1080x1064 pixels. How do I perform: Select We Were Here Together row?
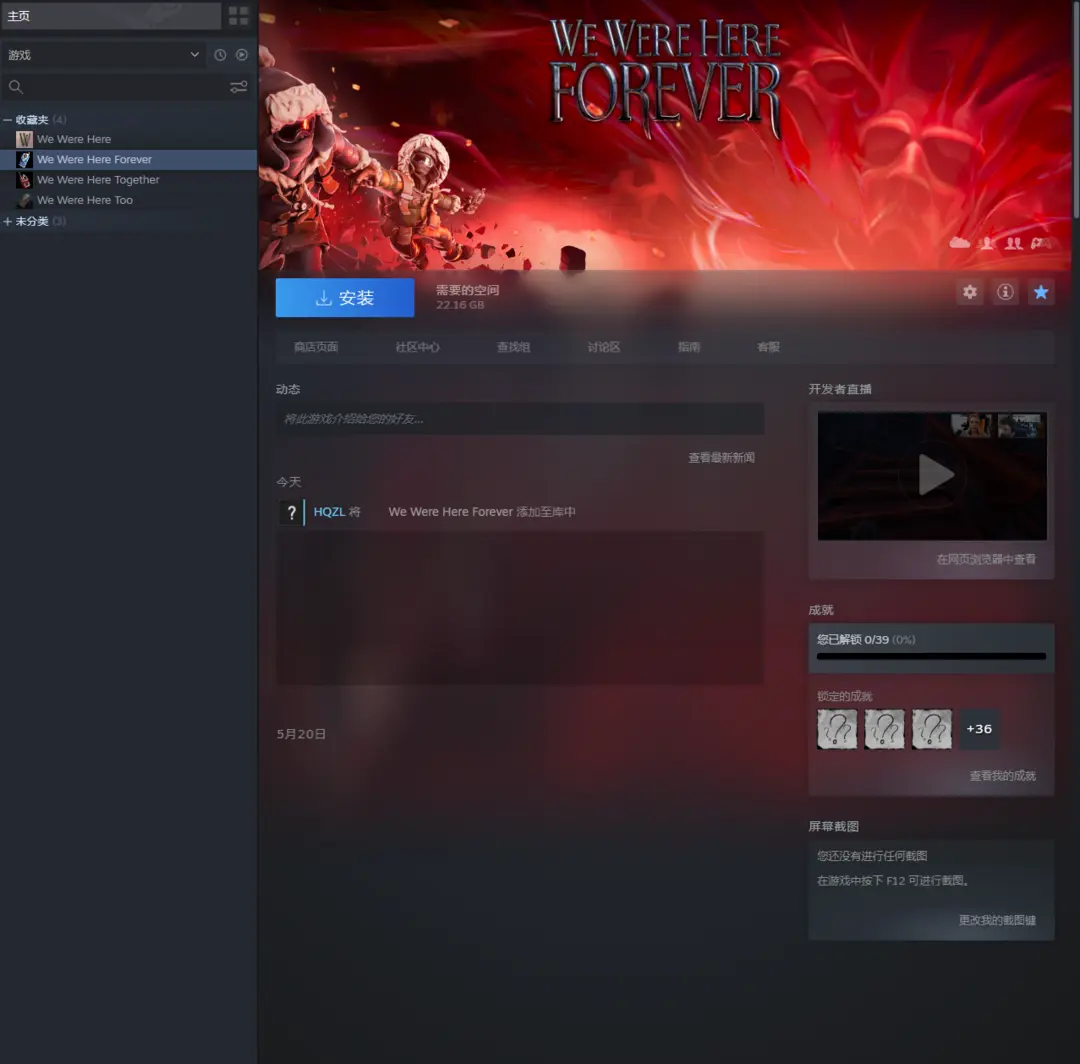click(129, 180)
